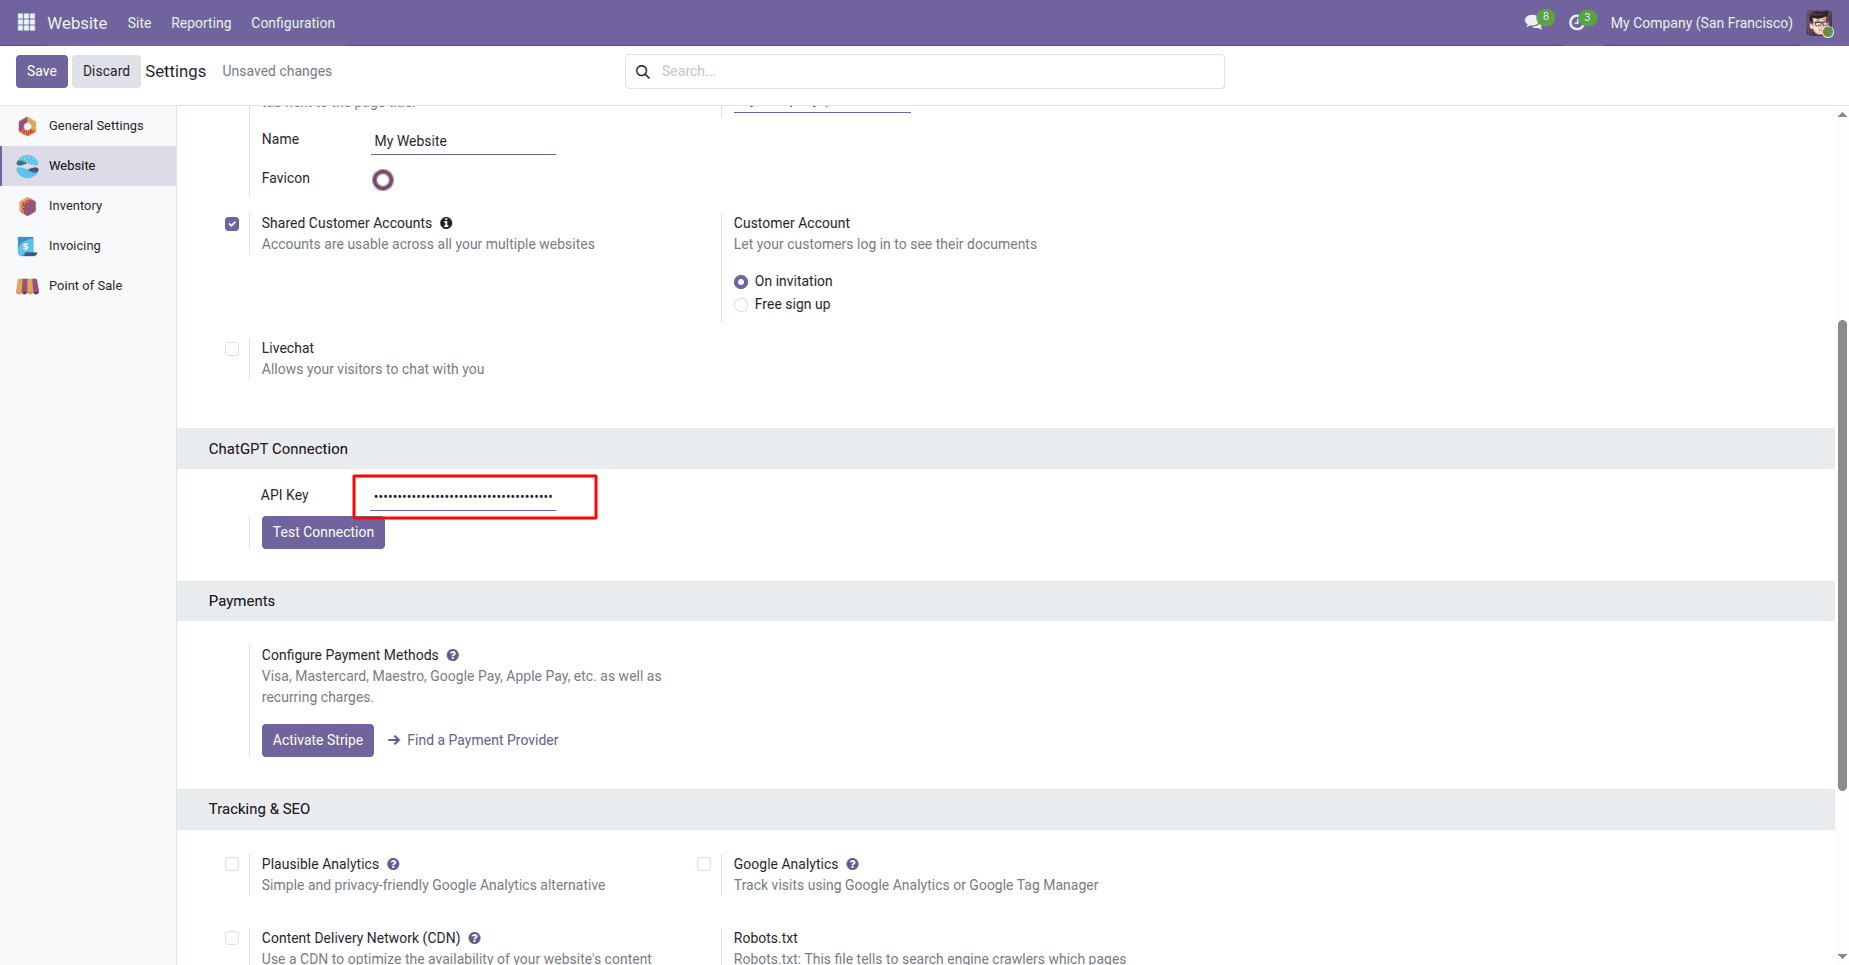Switch company via My Company (San Francisco)
The width and height of the screenshot is (1849, 965).
(x=1701, y=23)
